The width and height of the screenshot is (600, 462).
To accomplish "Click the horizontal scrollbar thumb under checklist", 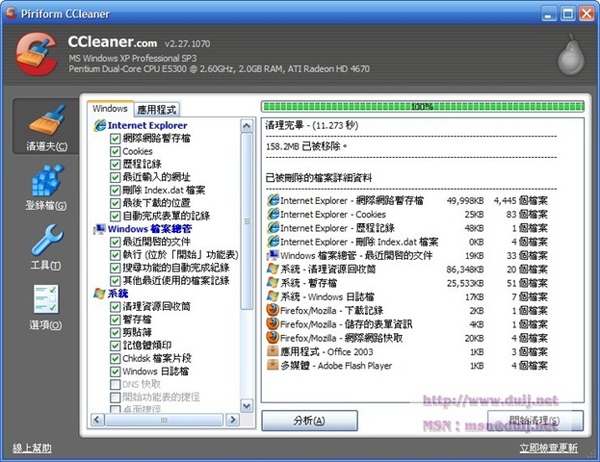I will pyautogui.click(x=164, y=420).
